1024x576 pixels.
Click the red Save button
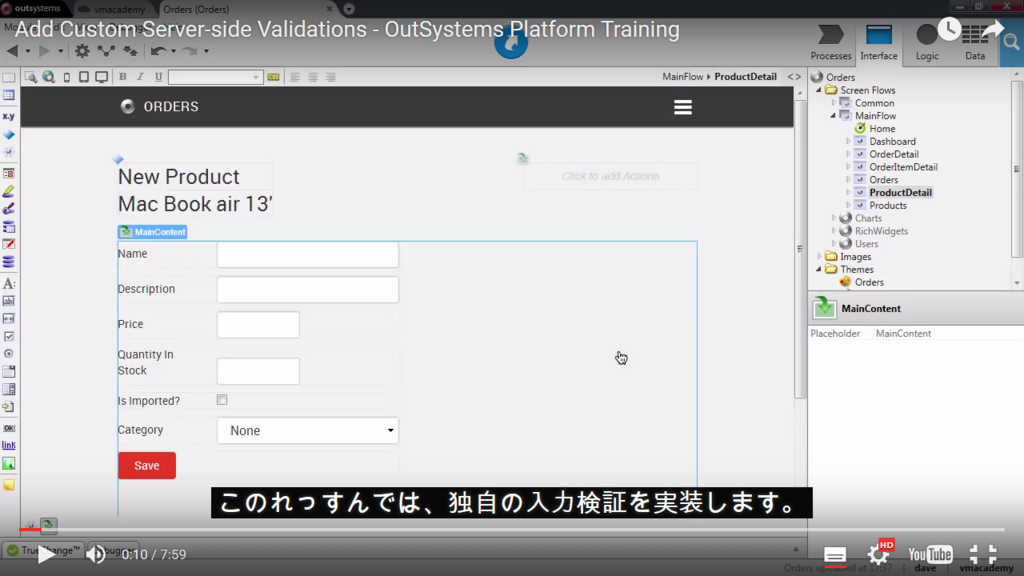pyautogui.click(x=147, y=466)
